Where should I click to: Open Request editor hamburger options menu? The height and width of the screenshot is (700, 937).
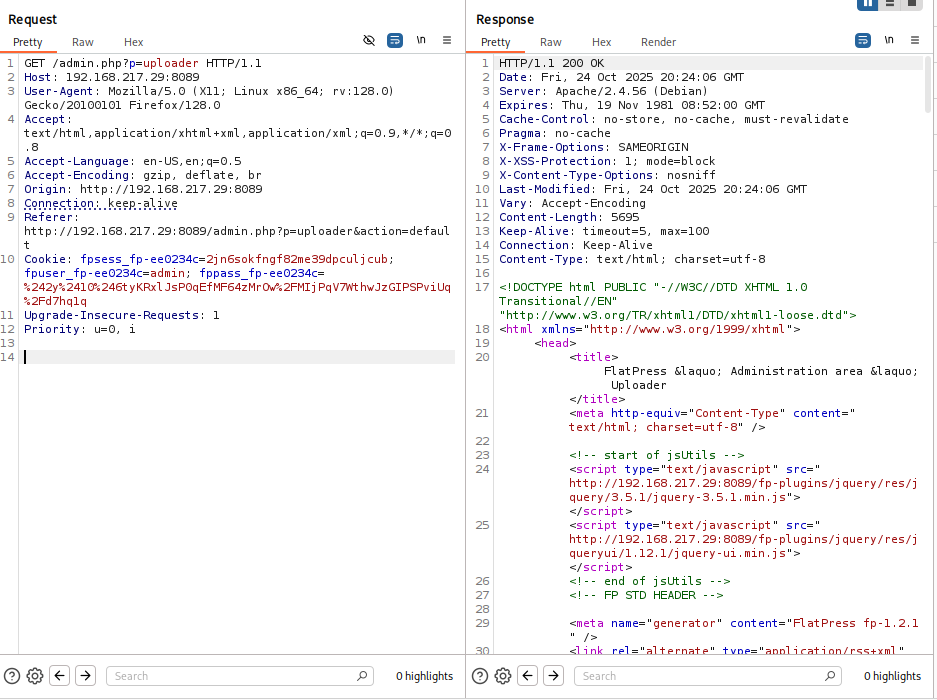447,41
